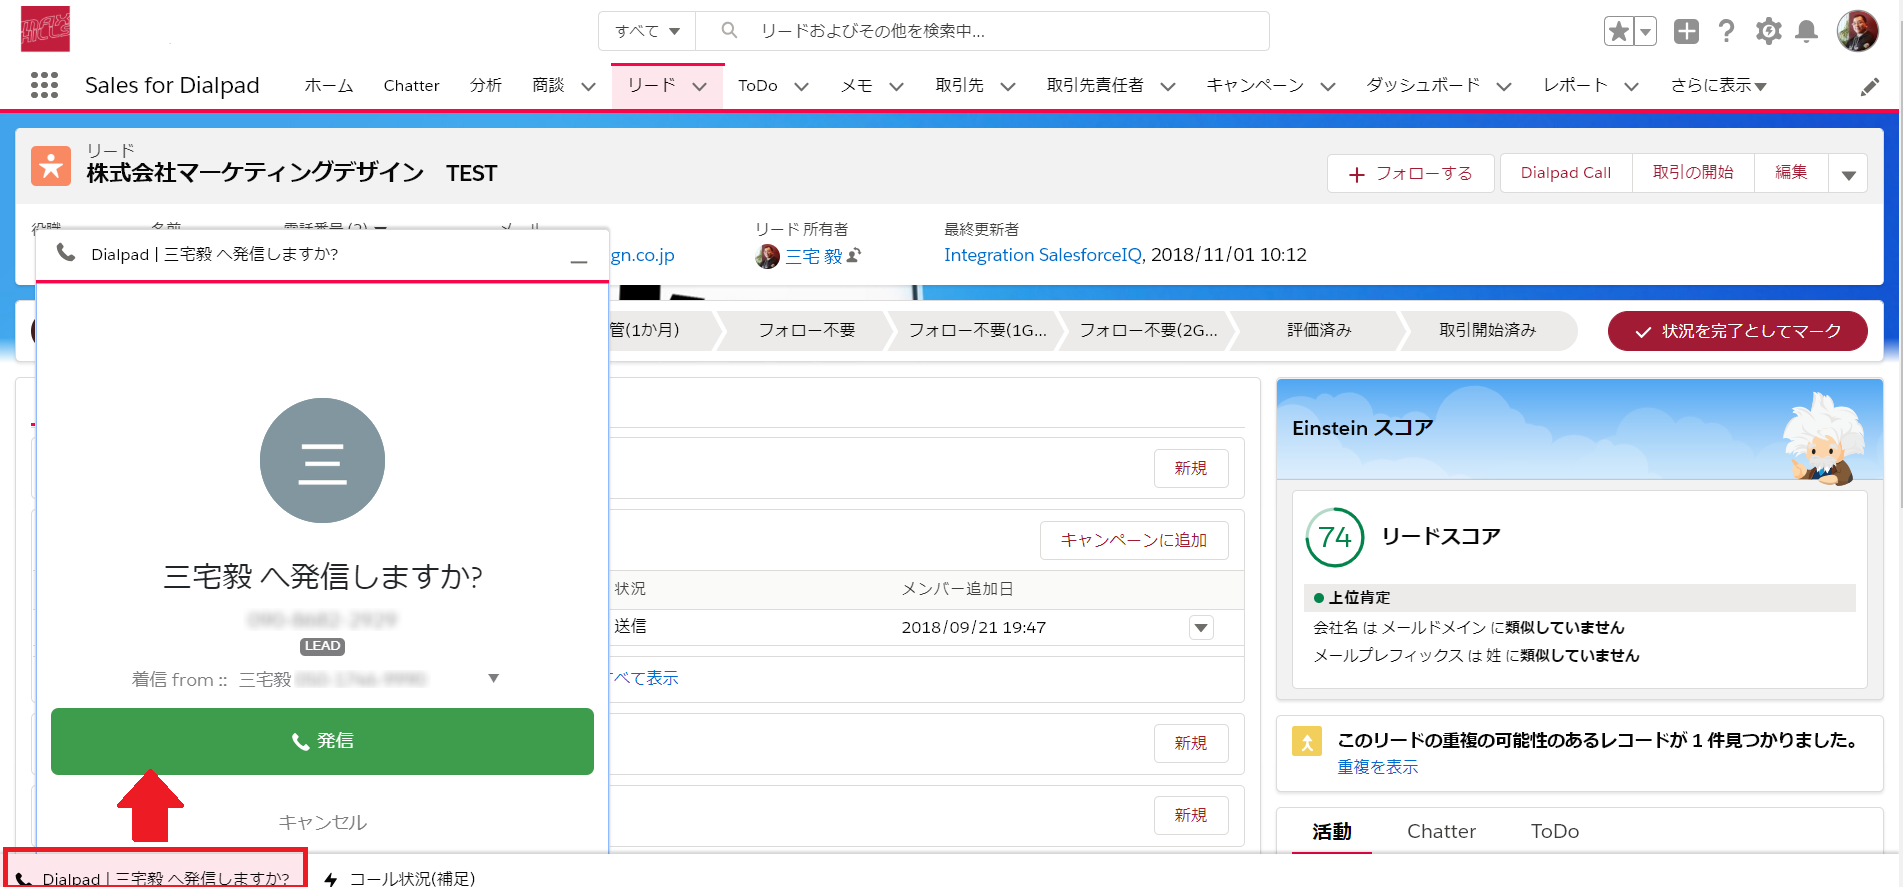Image resolution: width=1903 pixels, height=887 pixels.
Task: Switch to the Chatter activity tab
Action: 1440,831
